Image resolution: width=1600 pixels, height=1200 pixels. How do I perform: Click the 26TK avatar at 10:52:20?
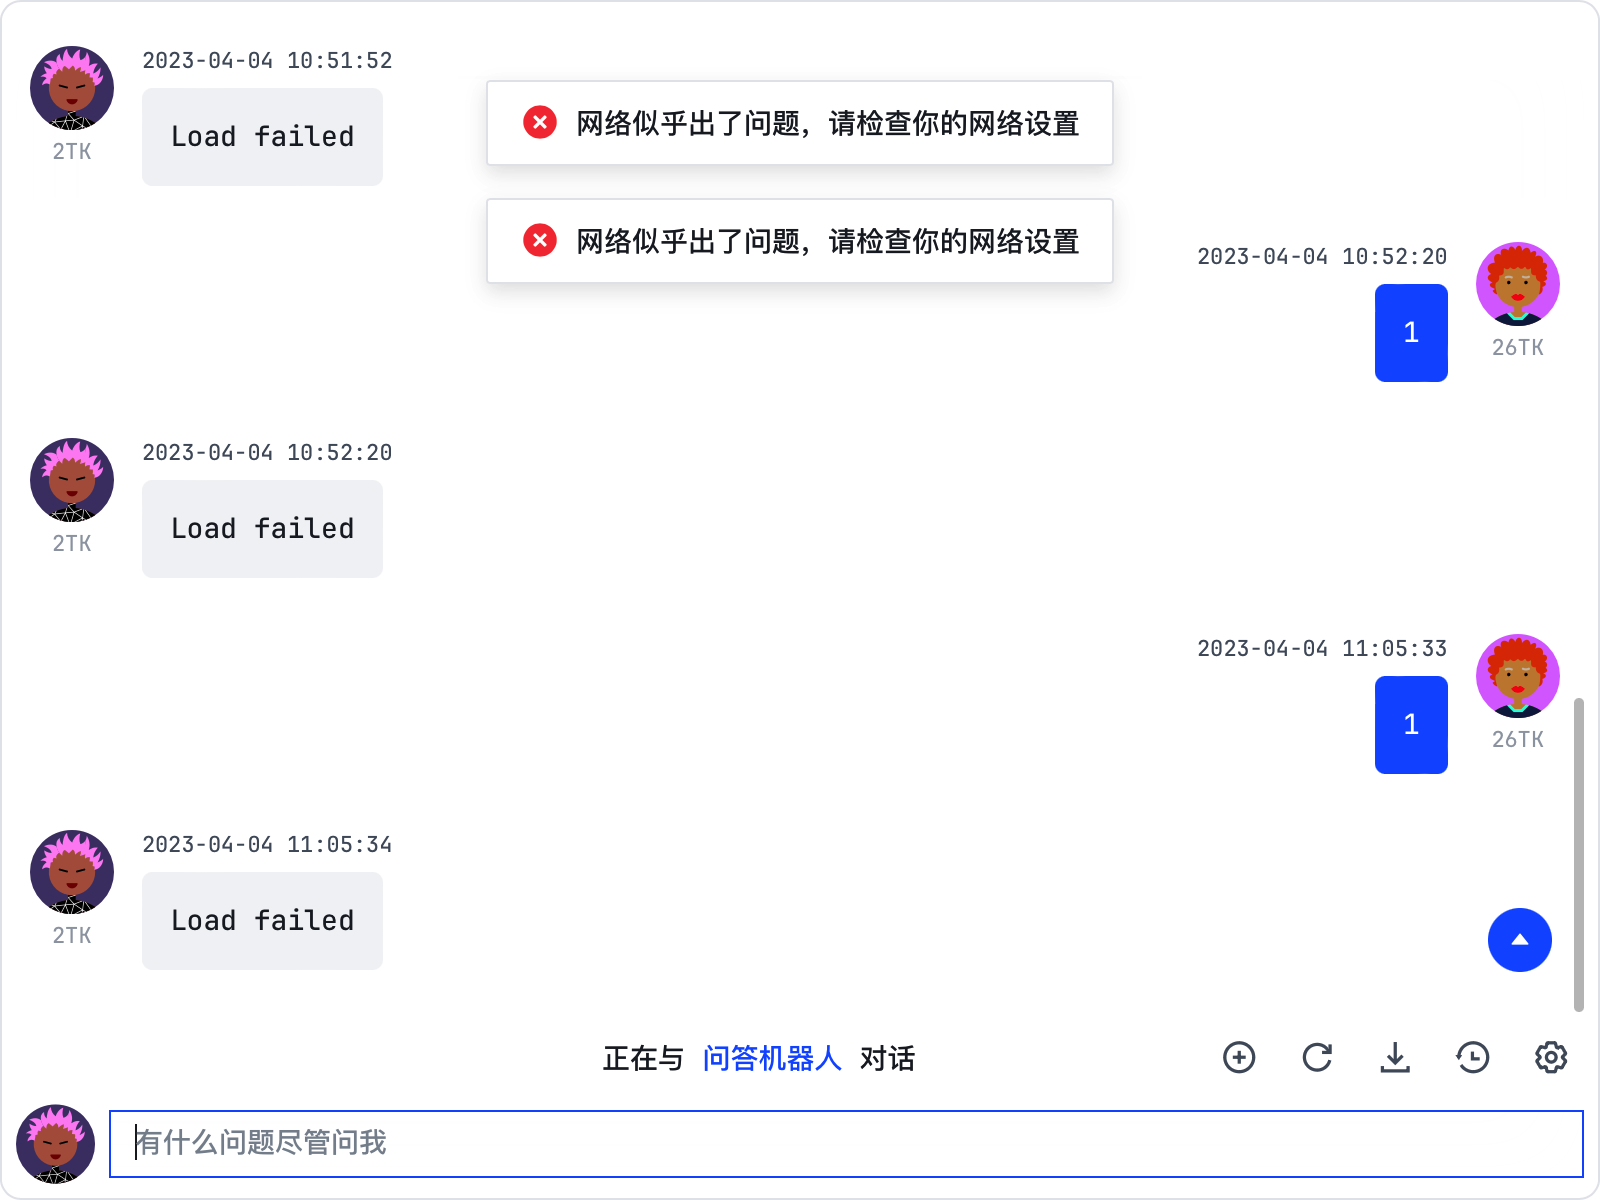click(x=1517, y=284)
